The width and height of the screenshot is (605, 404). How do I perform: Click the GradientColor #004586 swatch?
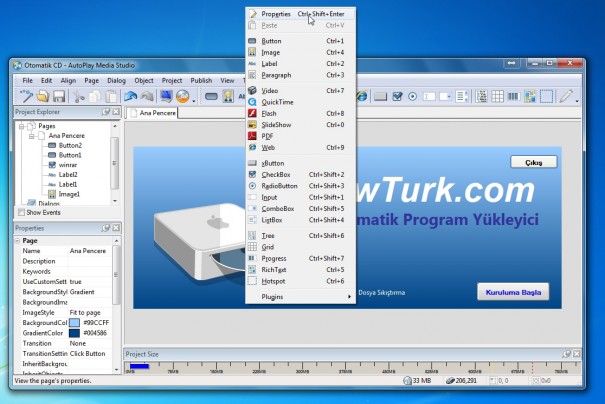[74, 333]
